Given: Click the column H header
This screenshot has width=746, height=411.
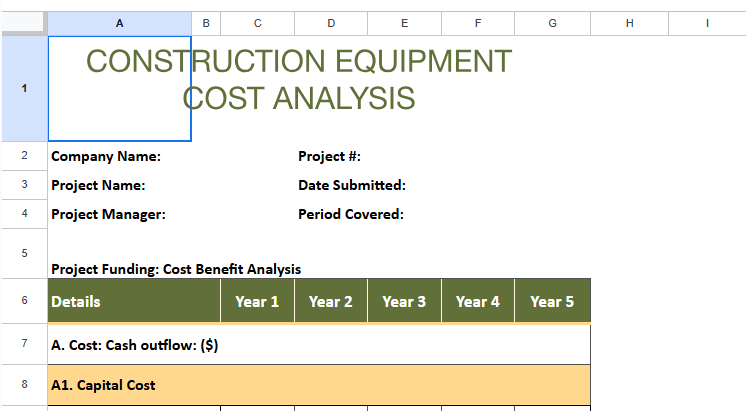Looking at the screenshot, I should click(x=629, y=23).
